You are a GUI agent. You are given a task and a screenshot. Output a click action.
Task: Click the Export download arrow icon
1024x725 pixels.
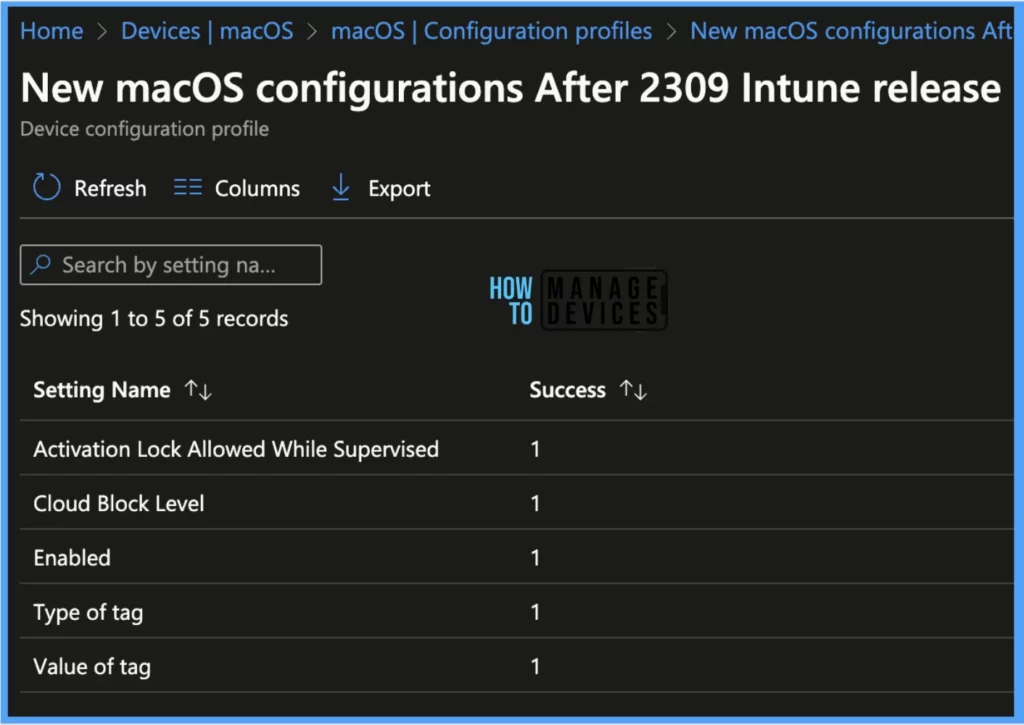341,188
